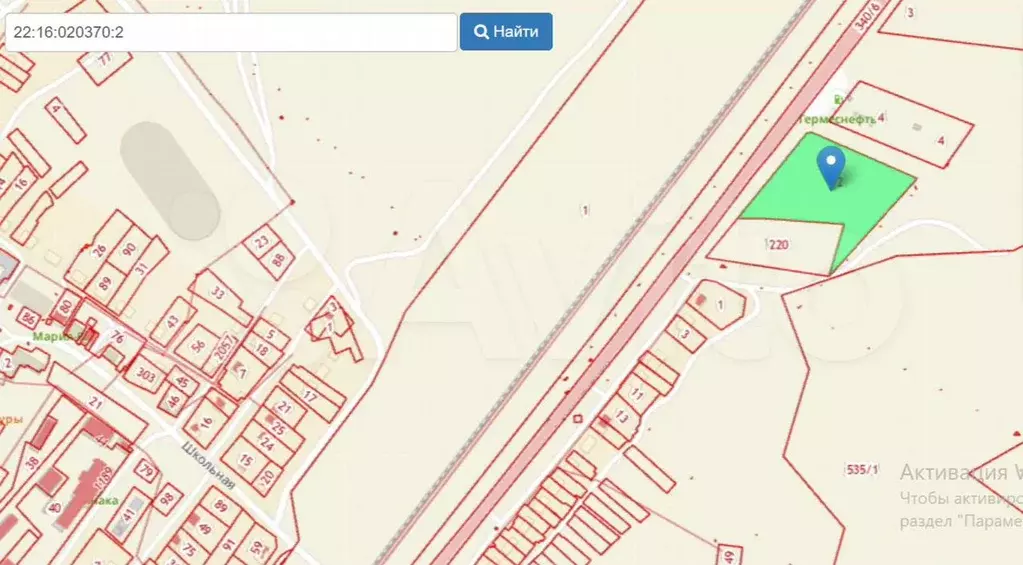Select parcel labeled 80
Image resolution: width=1023 pixels, height=565 pixels.
65,307
